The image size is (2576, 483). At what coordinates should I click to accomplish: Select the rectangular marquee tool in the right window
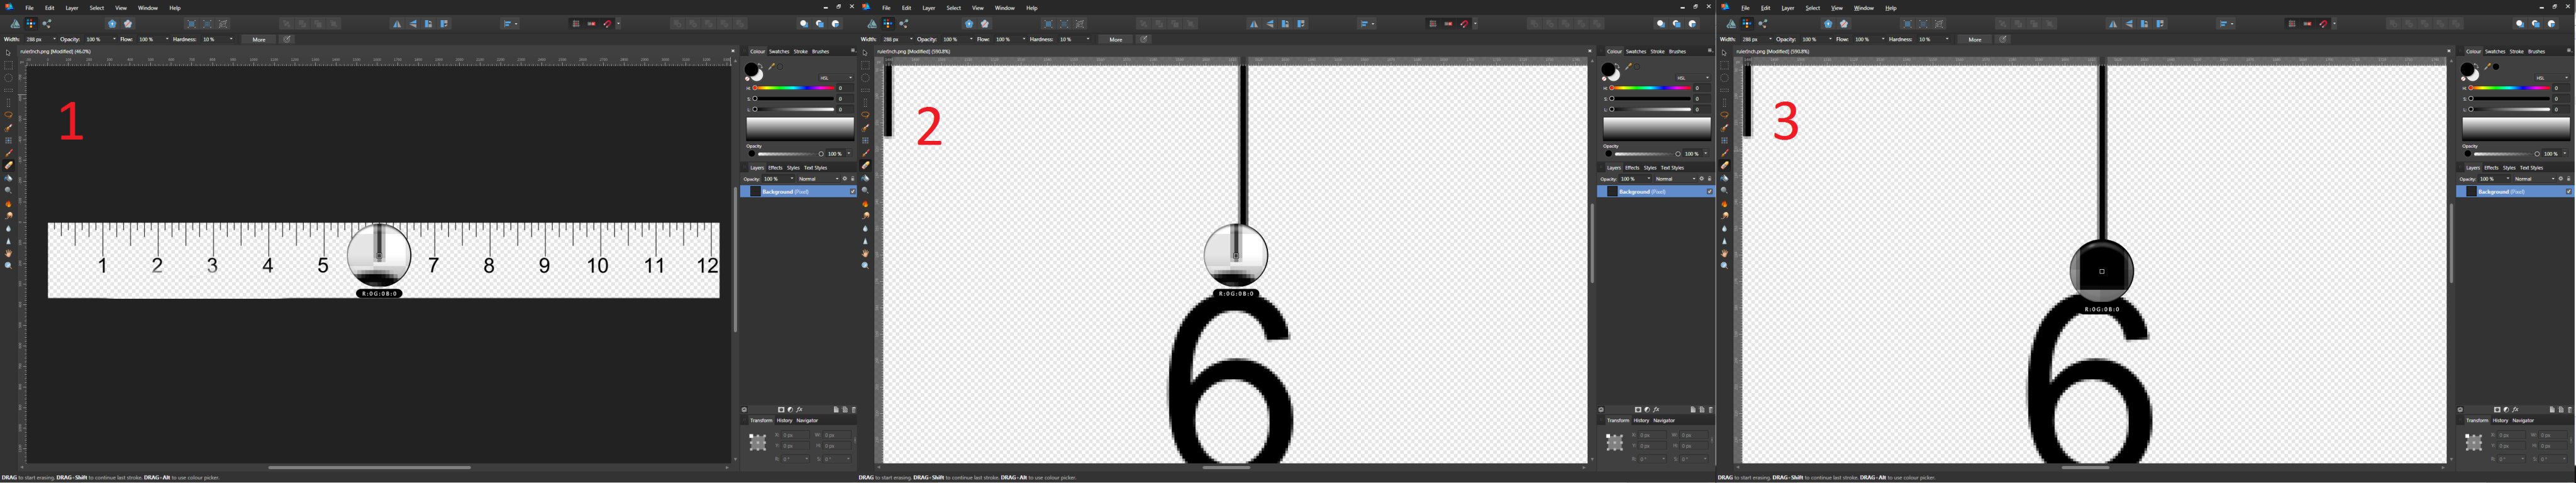click(x=1725, y=65)
